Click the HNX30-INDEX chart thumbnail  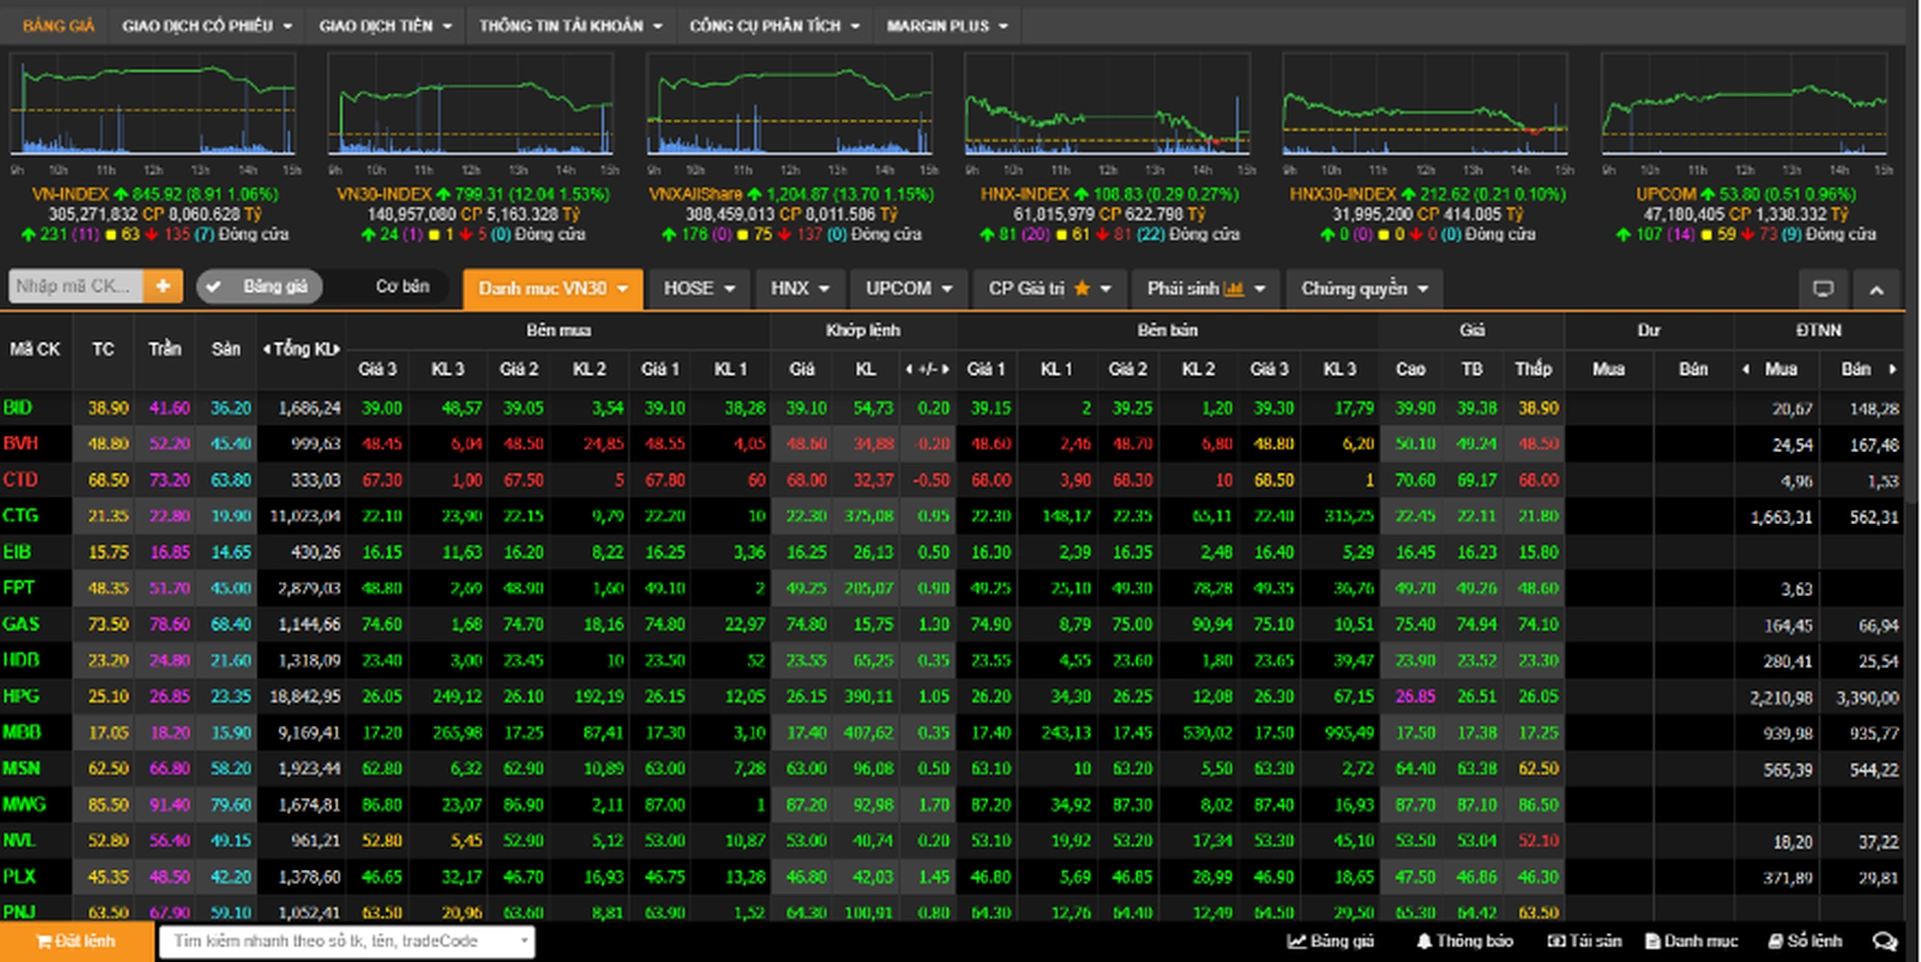1426,105
